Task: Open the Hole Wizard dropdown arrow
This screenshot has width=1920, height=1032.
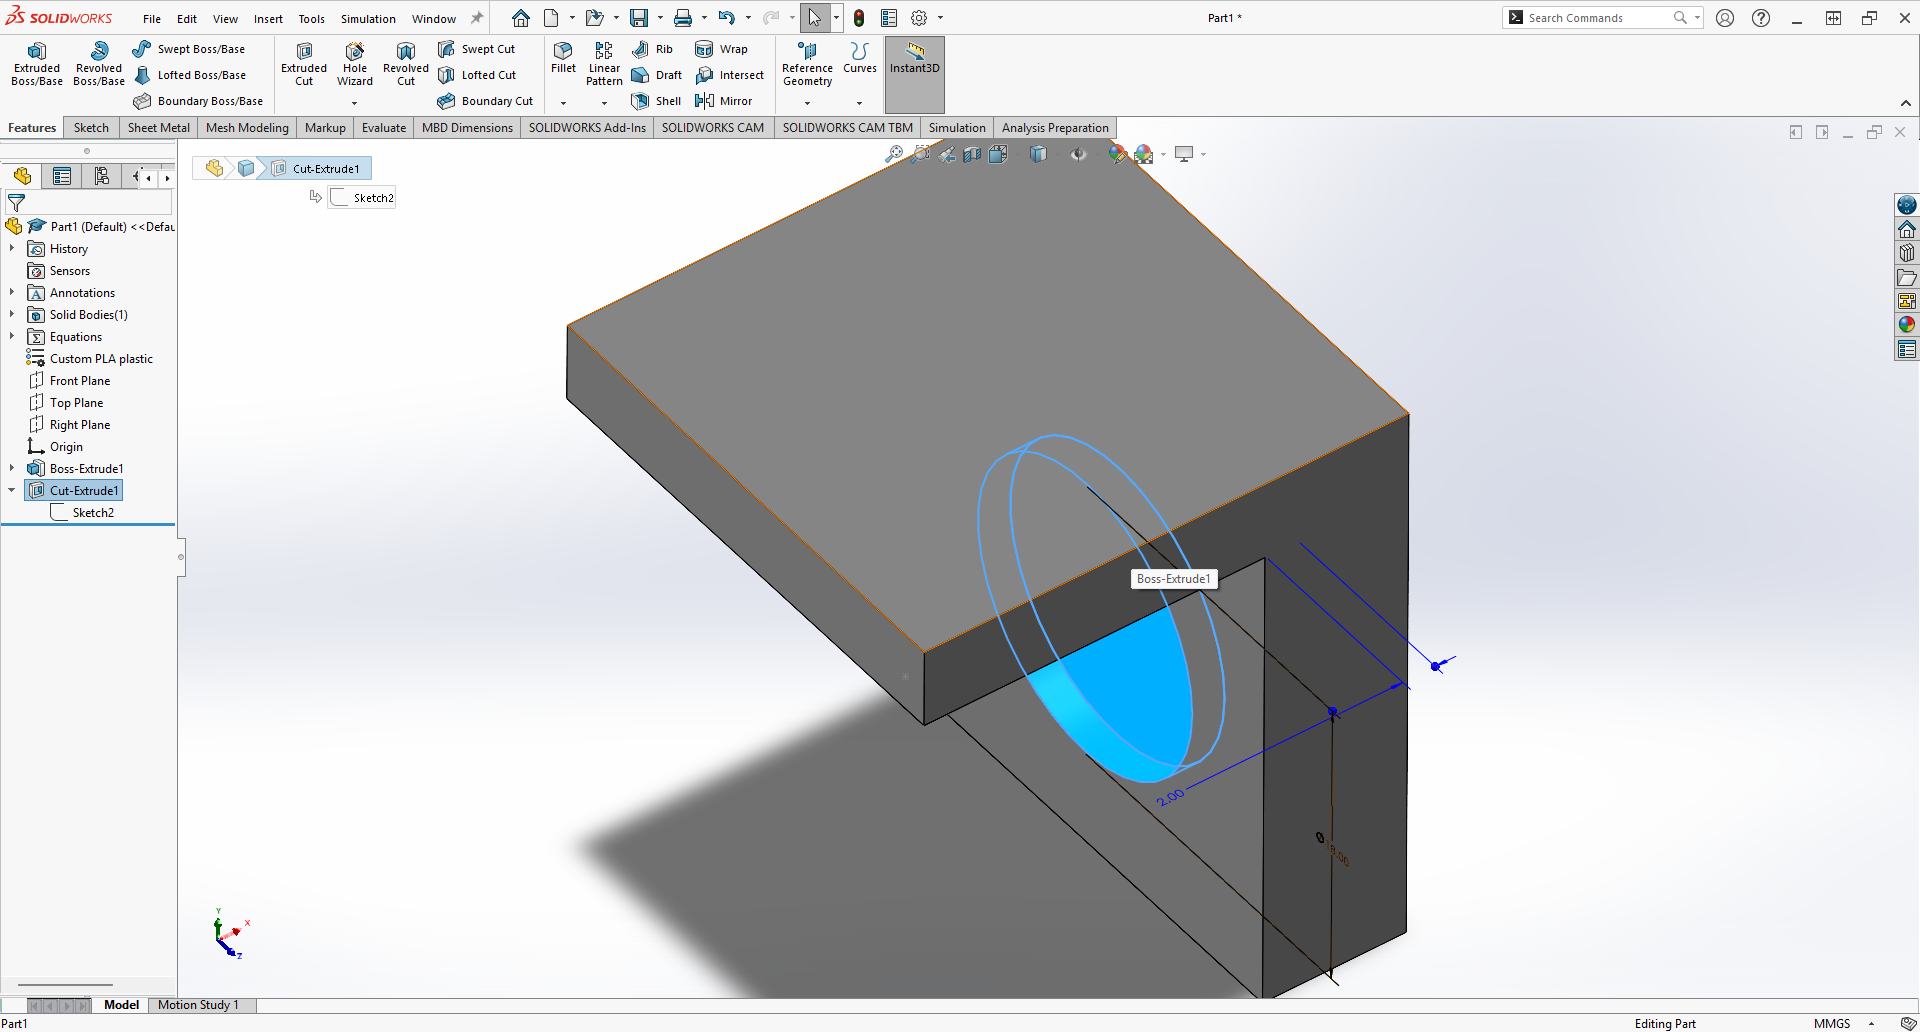Action: tap(355, 103)
